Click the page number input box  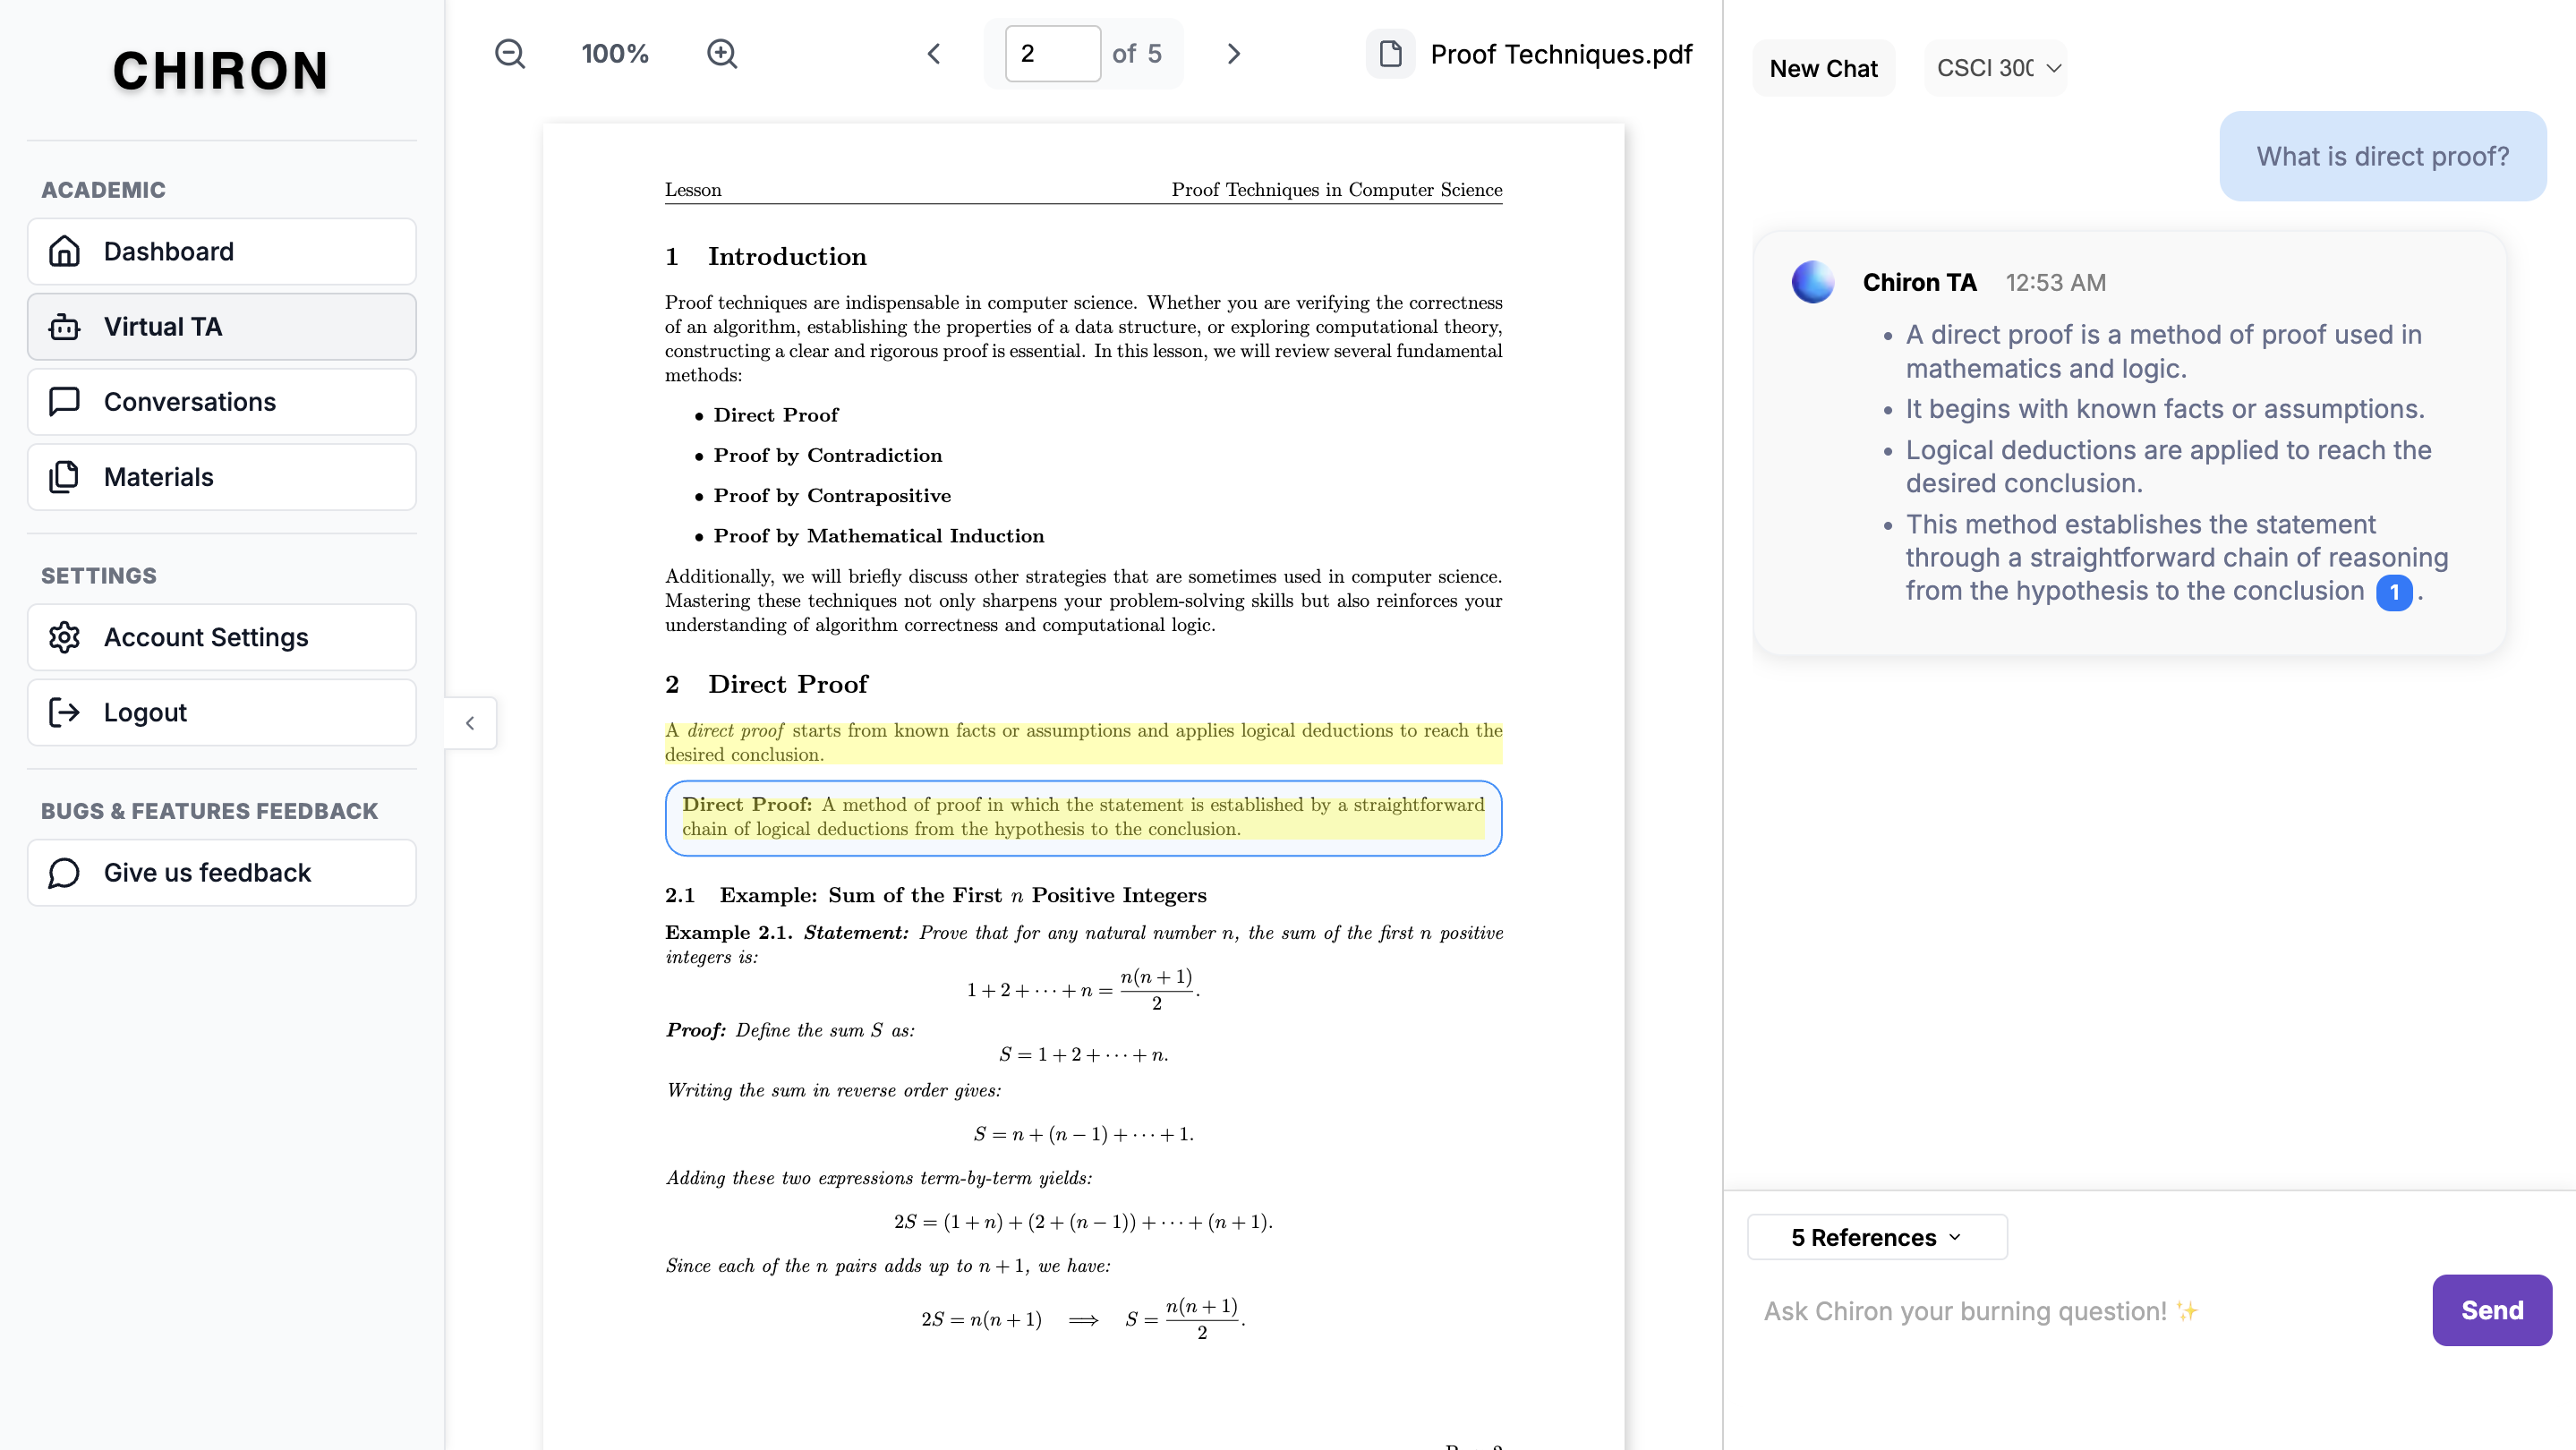[1052, 54]
